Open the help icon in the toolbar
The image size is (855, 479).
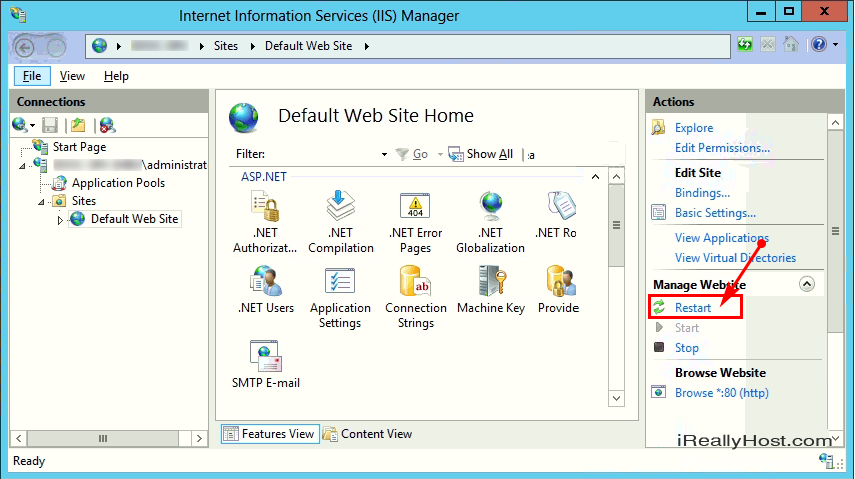coord(819,44)
